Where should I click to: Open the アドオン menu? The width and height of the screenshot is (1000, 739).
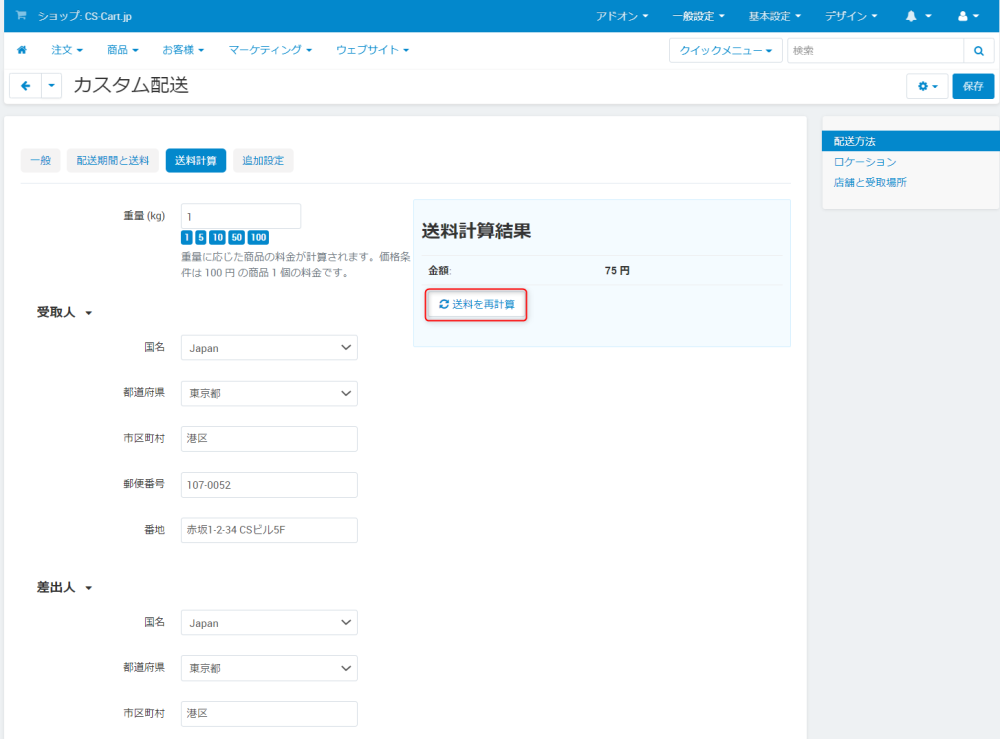pos(622,16)
